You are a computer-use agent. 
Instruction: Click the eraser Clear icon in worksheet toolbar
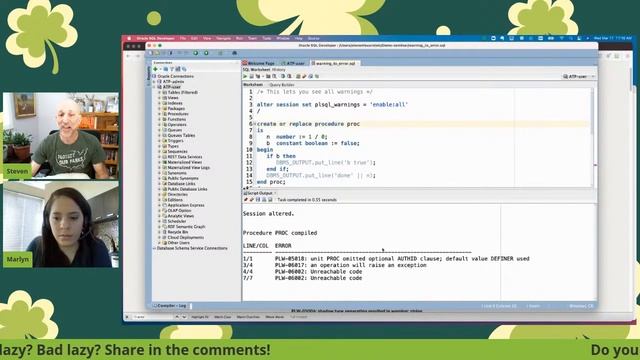tap(304, 76)
